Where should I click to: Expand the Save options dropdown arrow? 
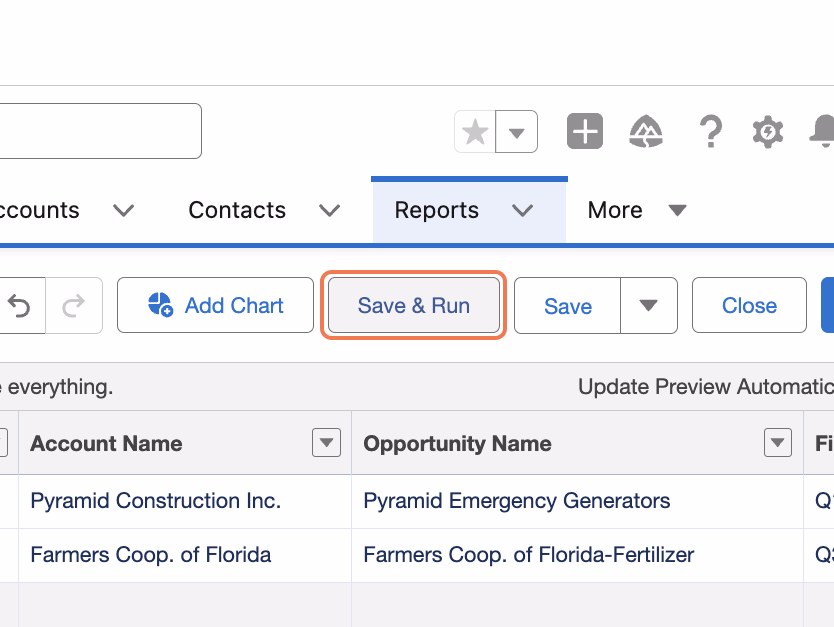pos(648,305)
